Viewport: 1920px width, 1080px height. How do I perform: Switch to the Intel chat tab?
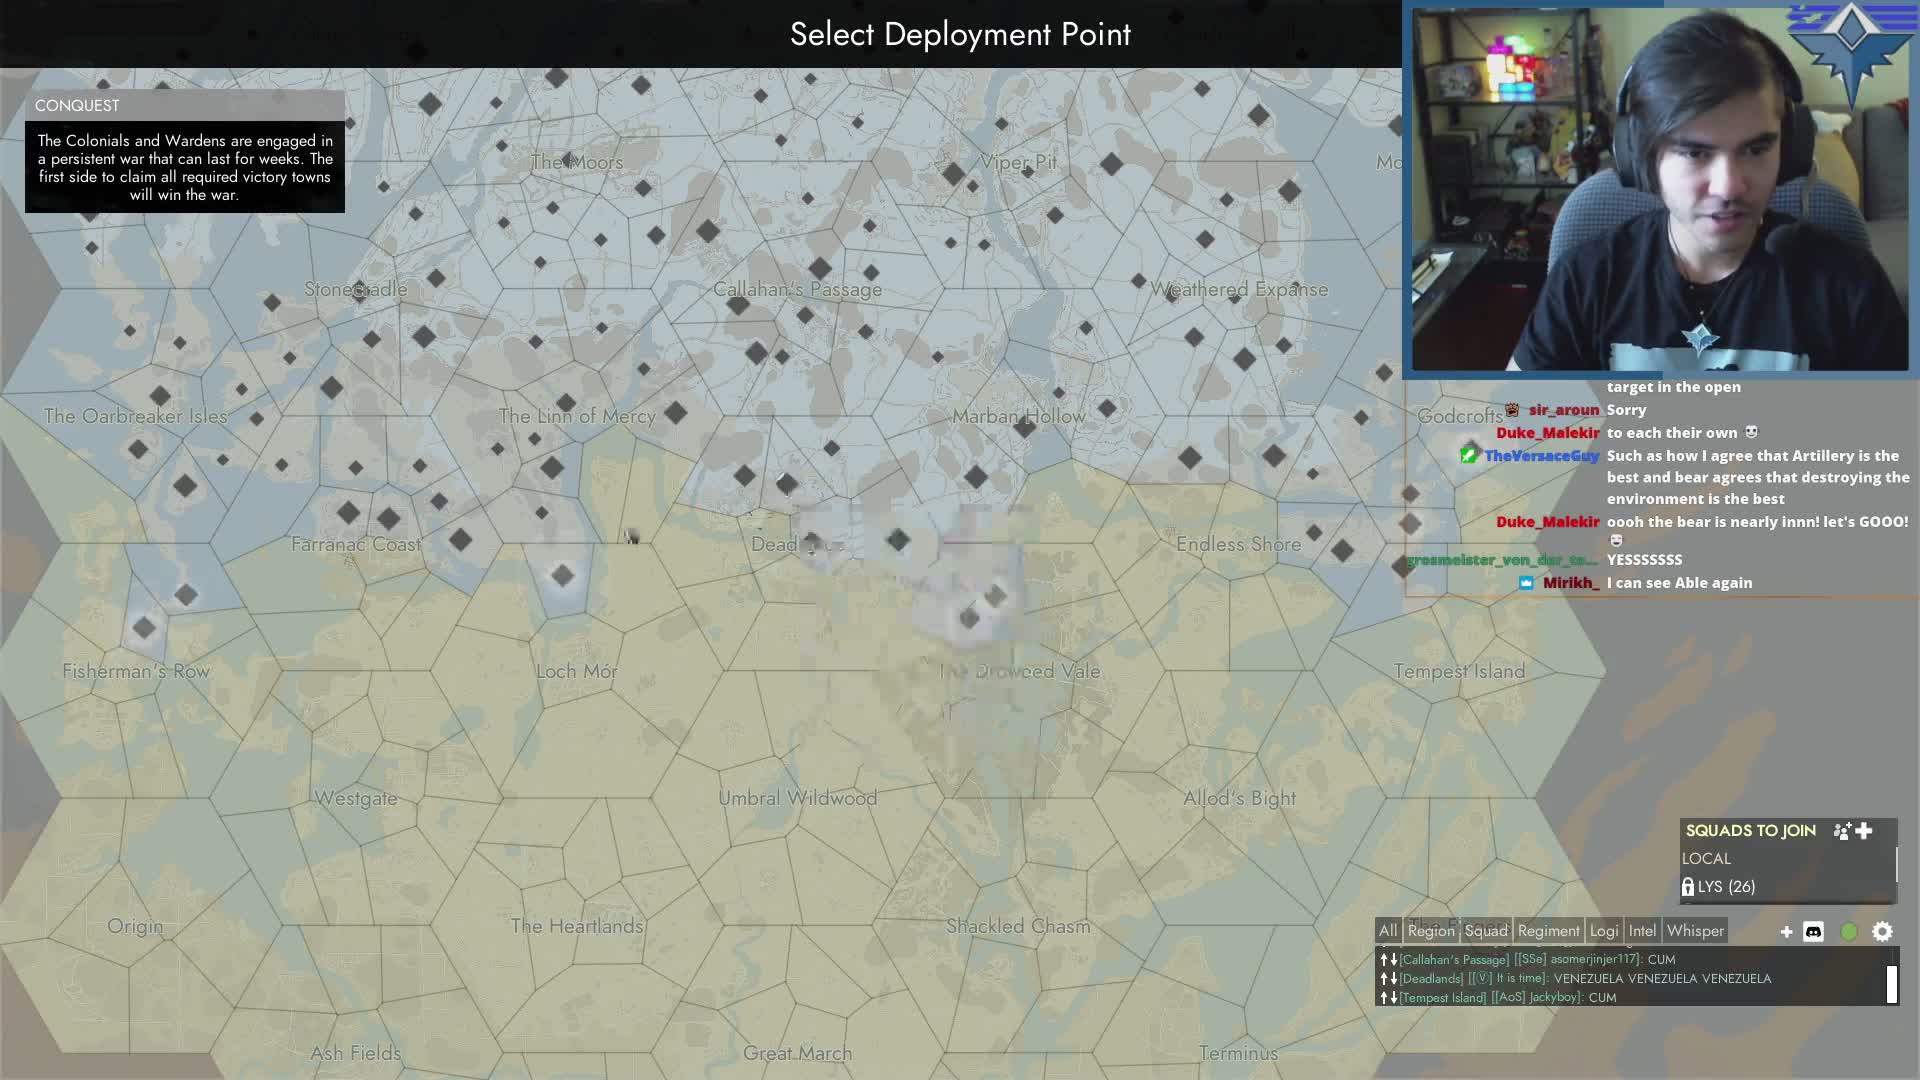1642,931
